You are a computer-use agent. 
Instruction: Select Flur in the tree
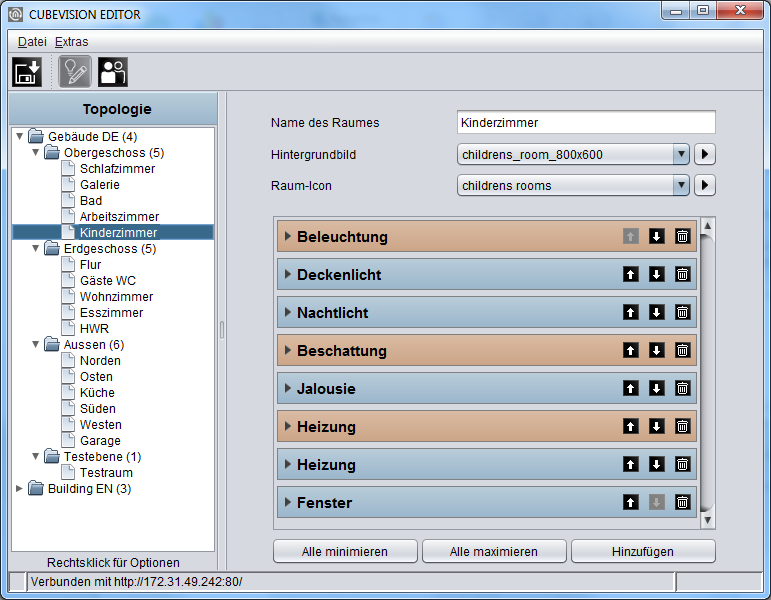90,265
